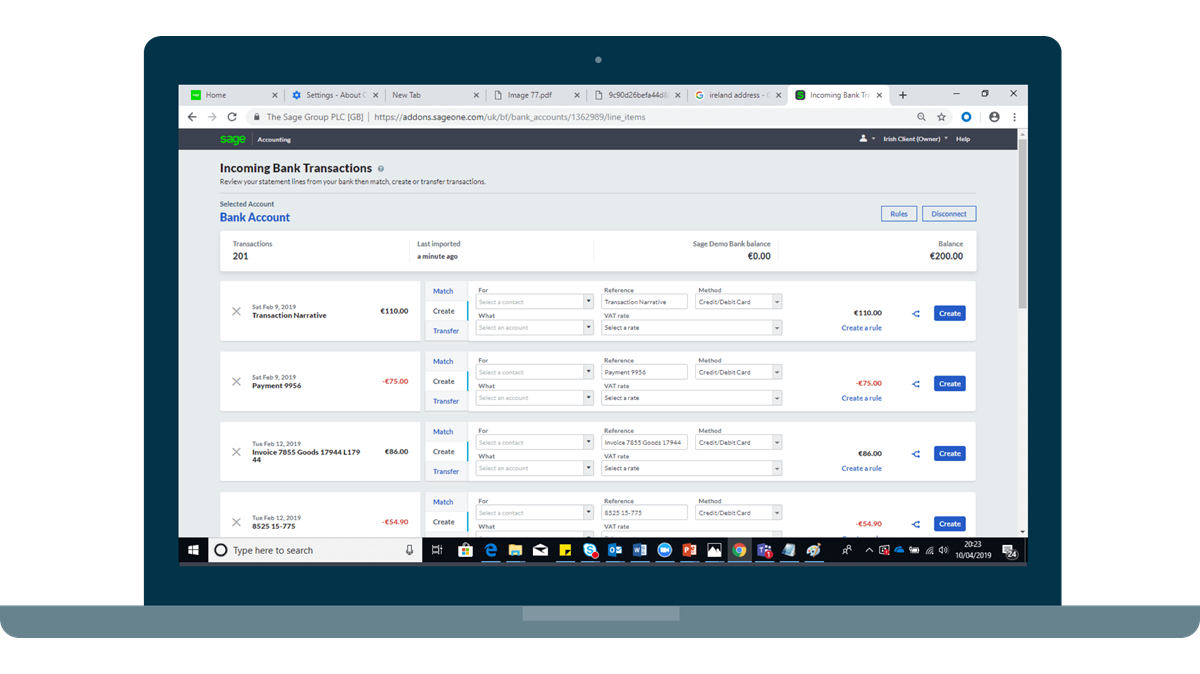Open 'Select a contact' dropdown for Invoice 7855
The height and width of the screenshot is (674, 1200).
click(534, 442)
